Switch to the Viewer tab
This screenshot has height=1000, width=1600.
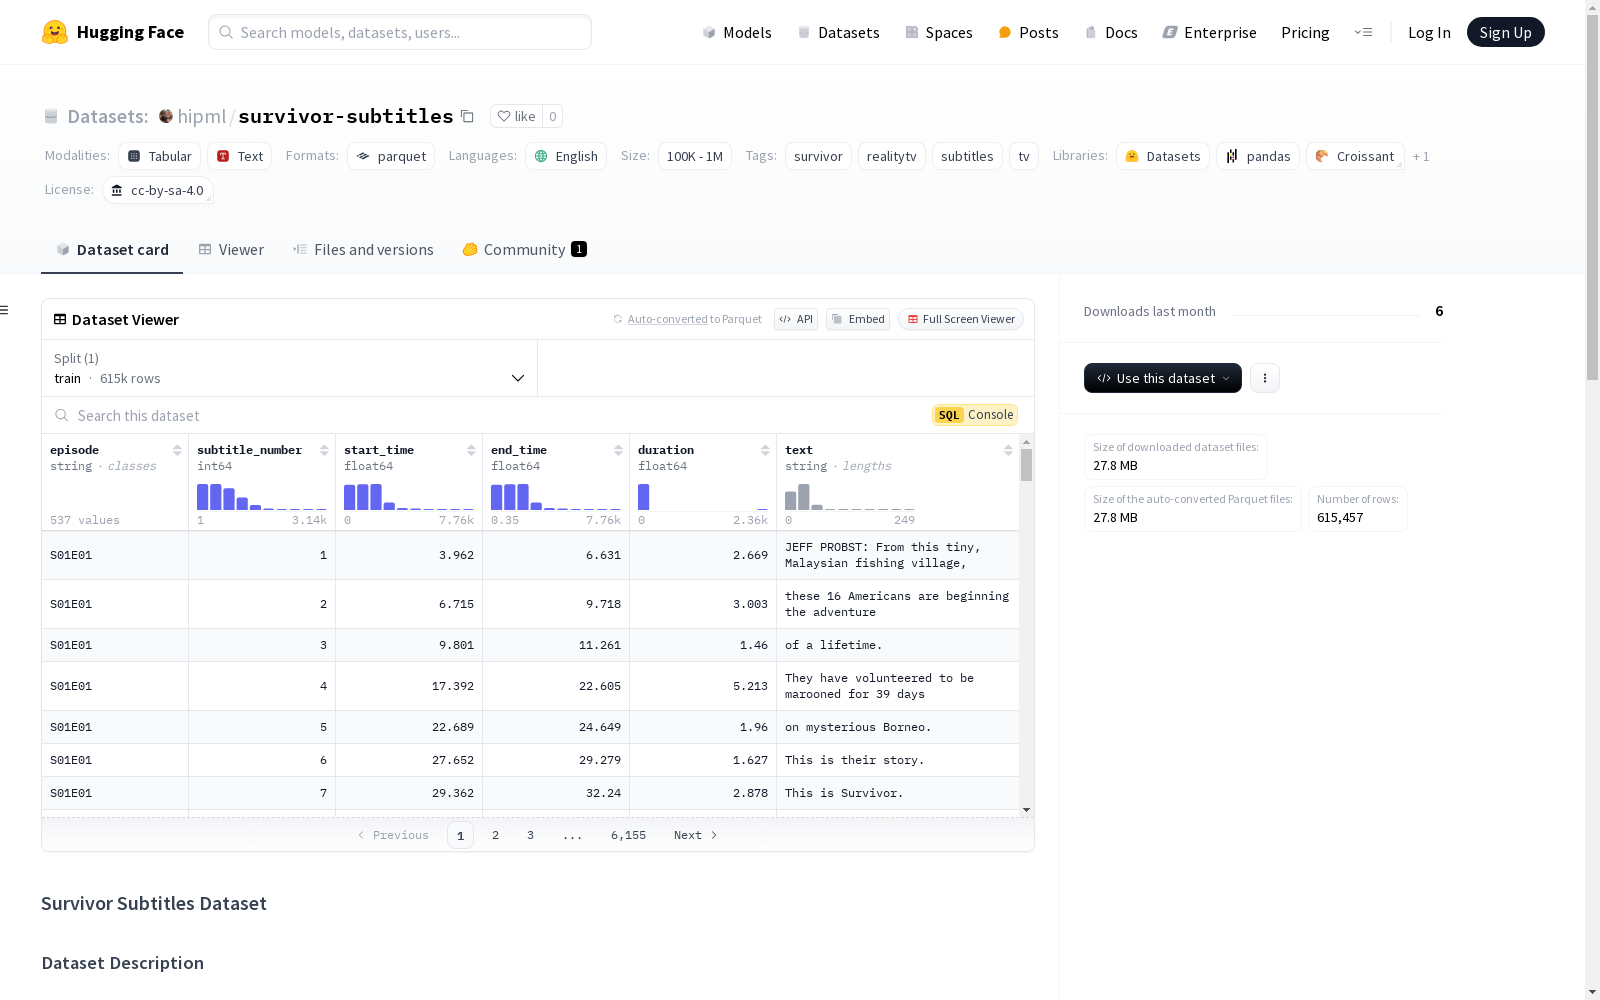(x=231, y=250)
